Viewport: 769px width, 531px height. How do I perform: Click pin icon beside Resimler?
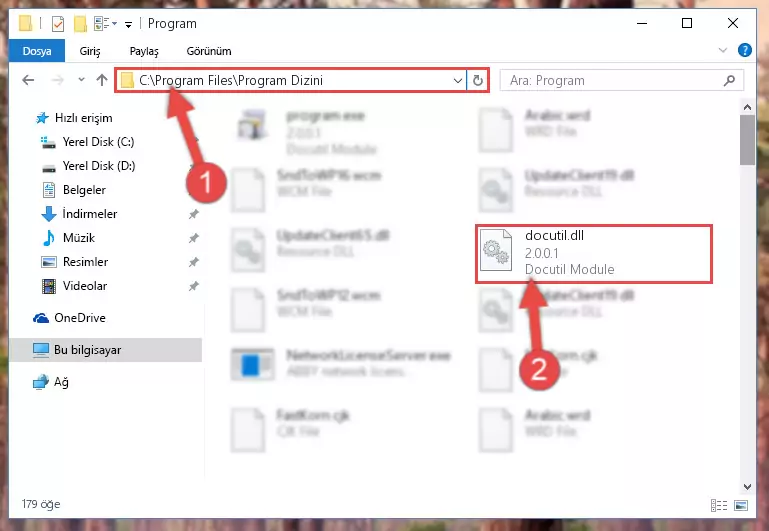click(x=194, y=262)
